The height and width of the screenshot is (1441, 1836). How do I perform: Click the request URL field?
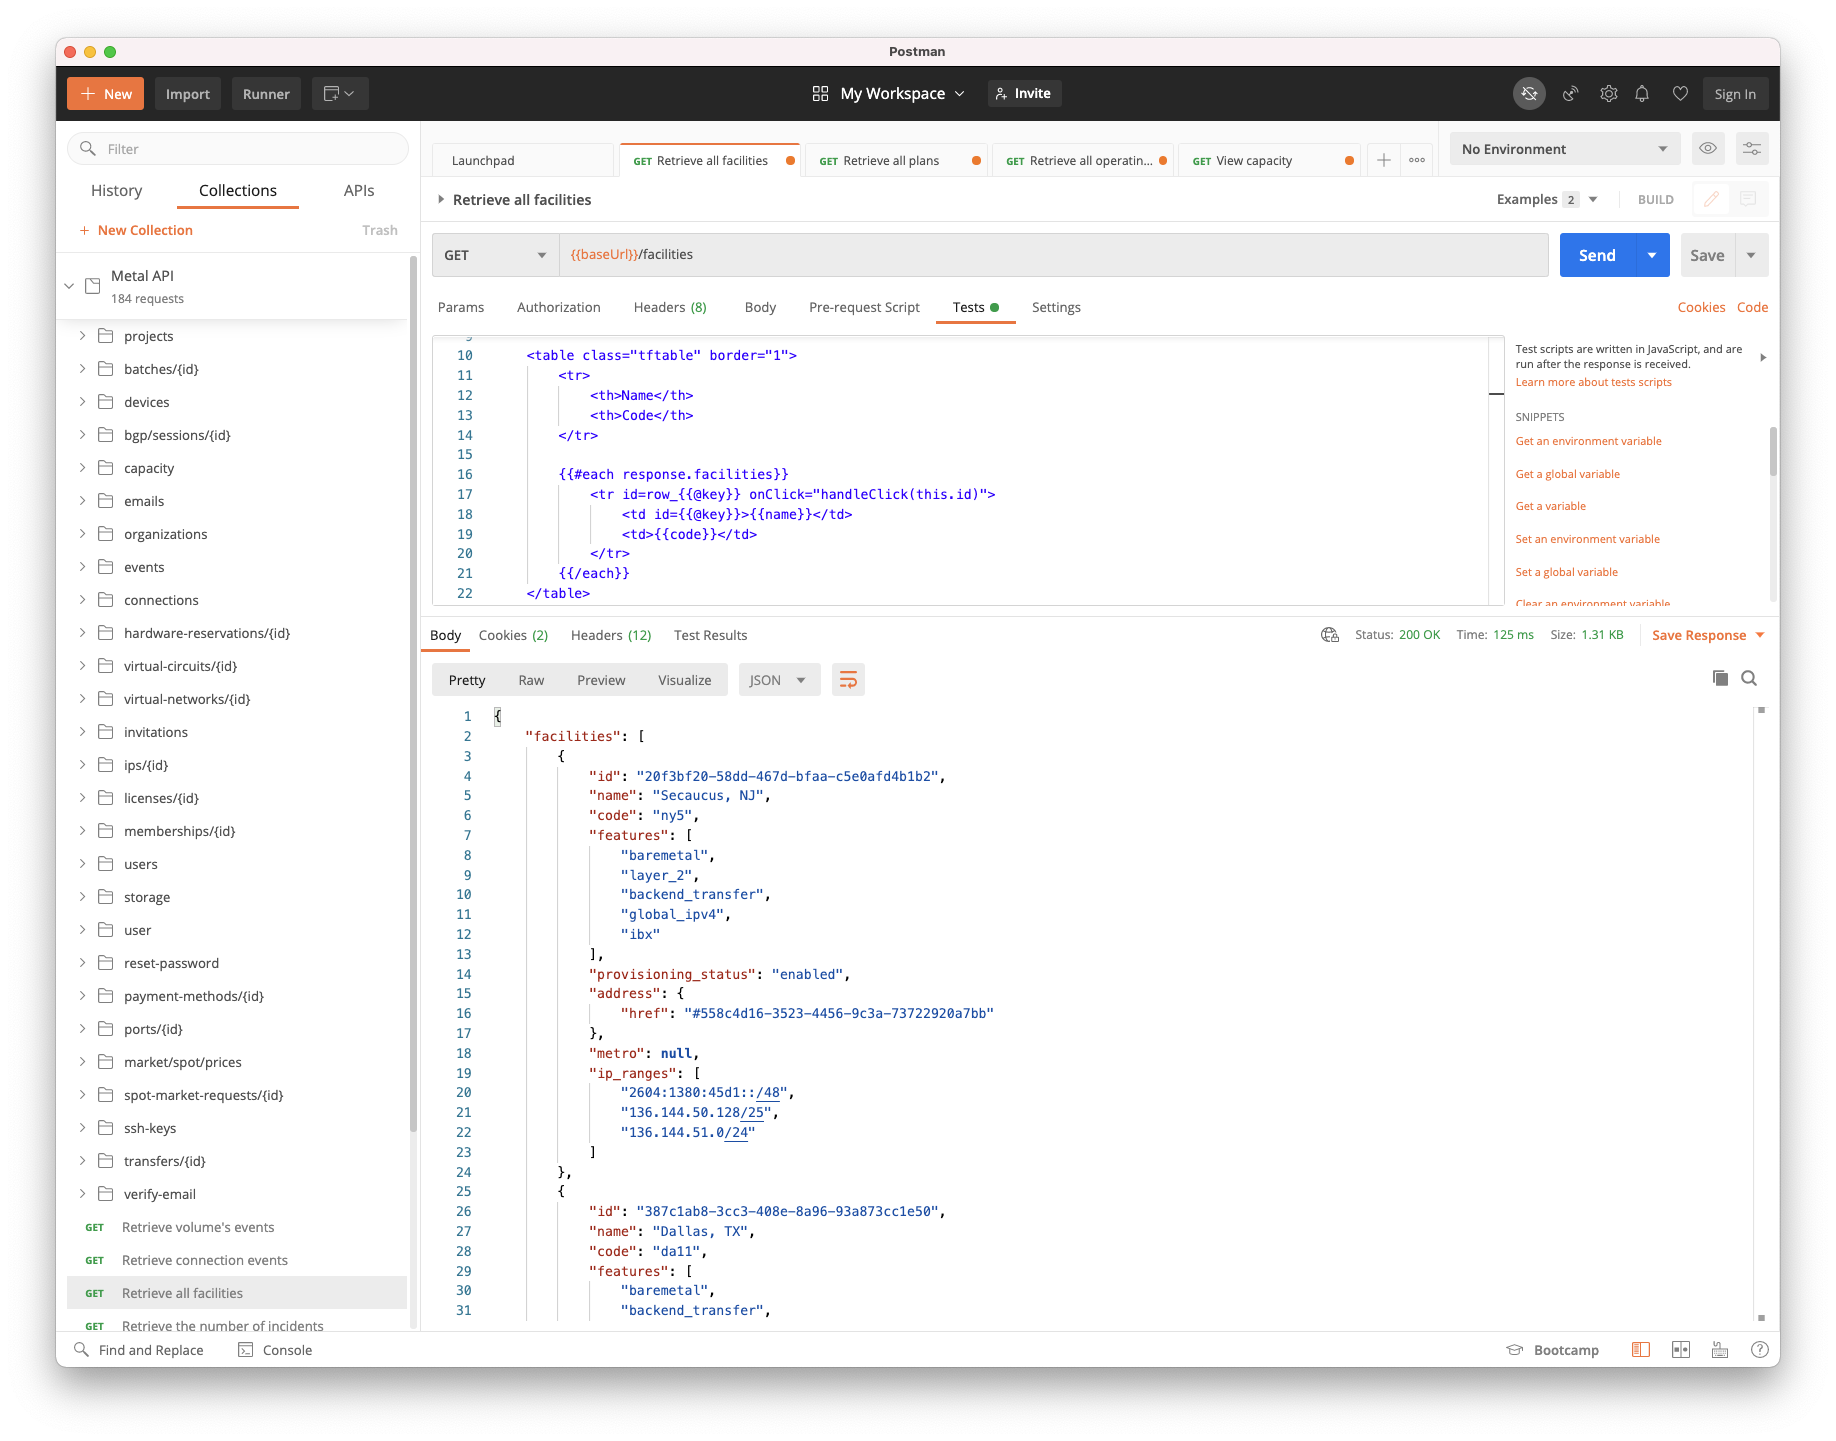pyautogui.click(x=1053, y=255)
